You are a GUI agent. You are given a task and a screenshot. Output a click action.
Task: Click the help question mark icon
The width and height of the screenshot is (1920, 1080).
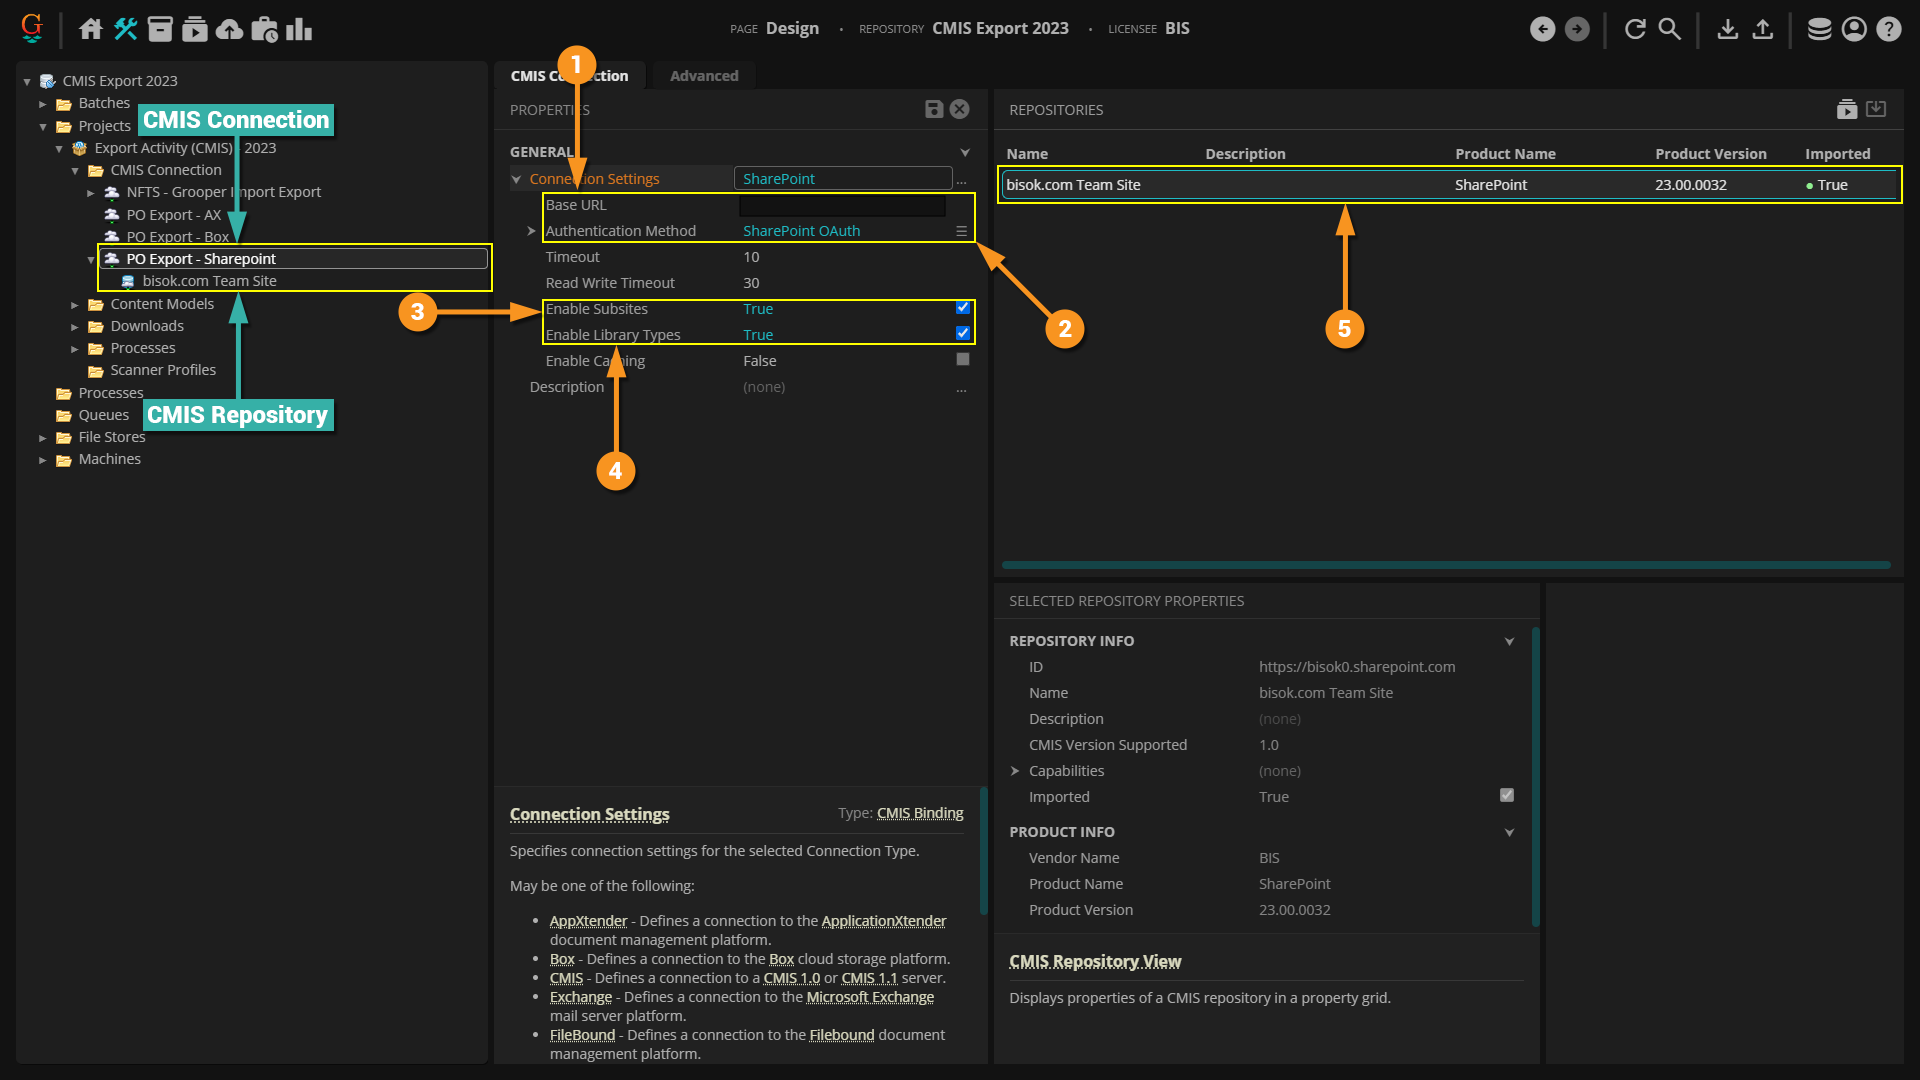[x=1888, y=29]
